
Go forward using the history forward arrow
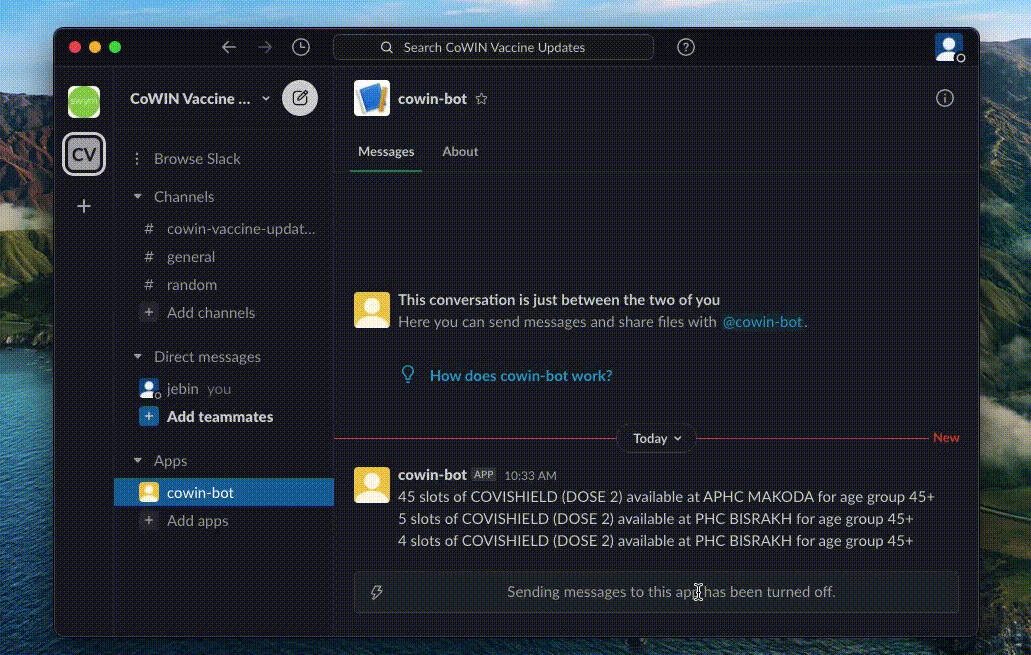(x=265, y=47)
